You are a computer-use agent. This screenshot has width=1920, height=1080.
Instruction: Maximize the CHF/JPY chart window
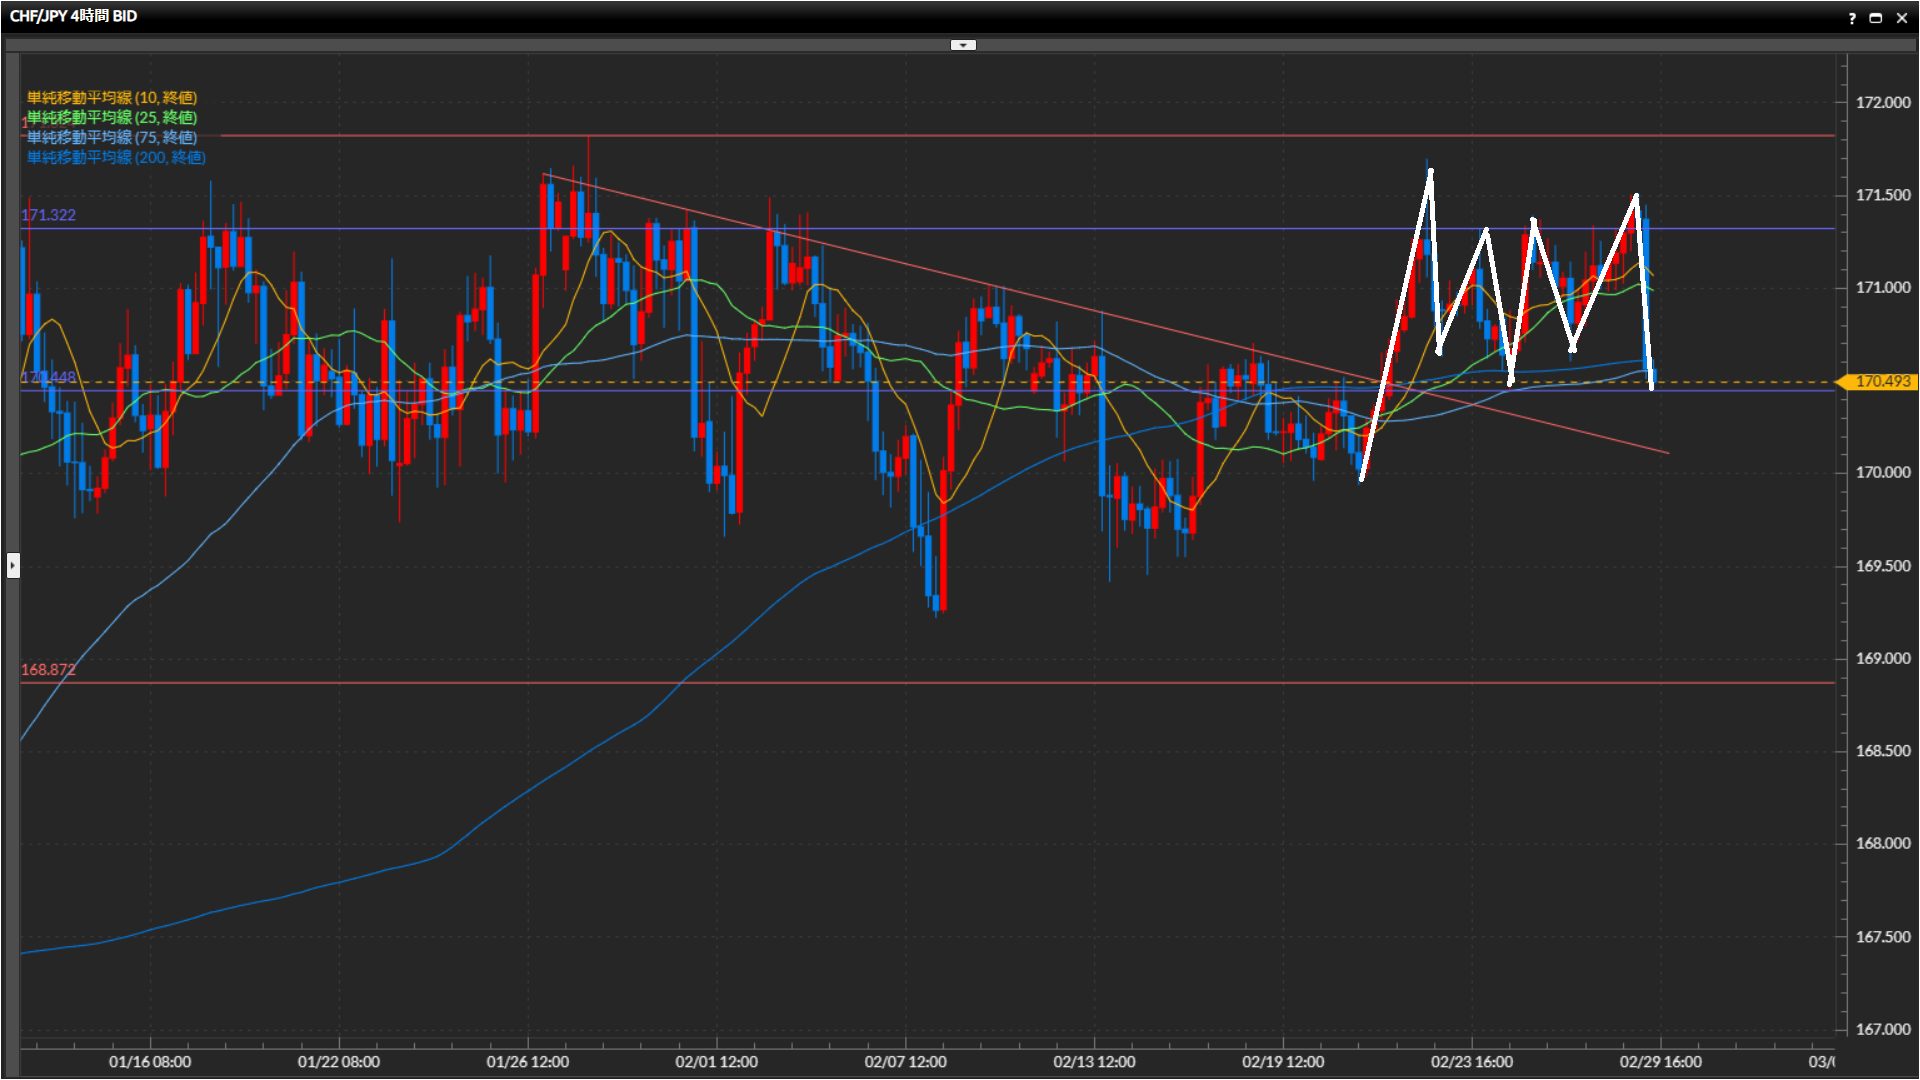(1876, 18)
